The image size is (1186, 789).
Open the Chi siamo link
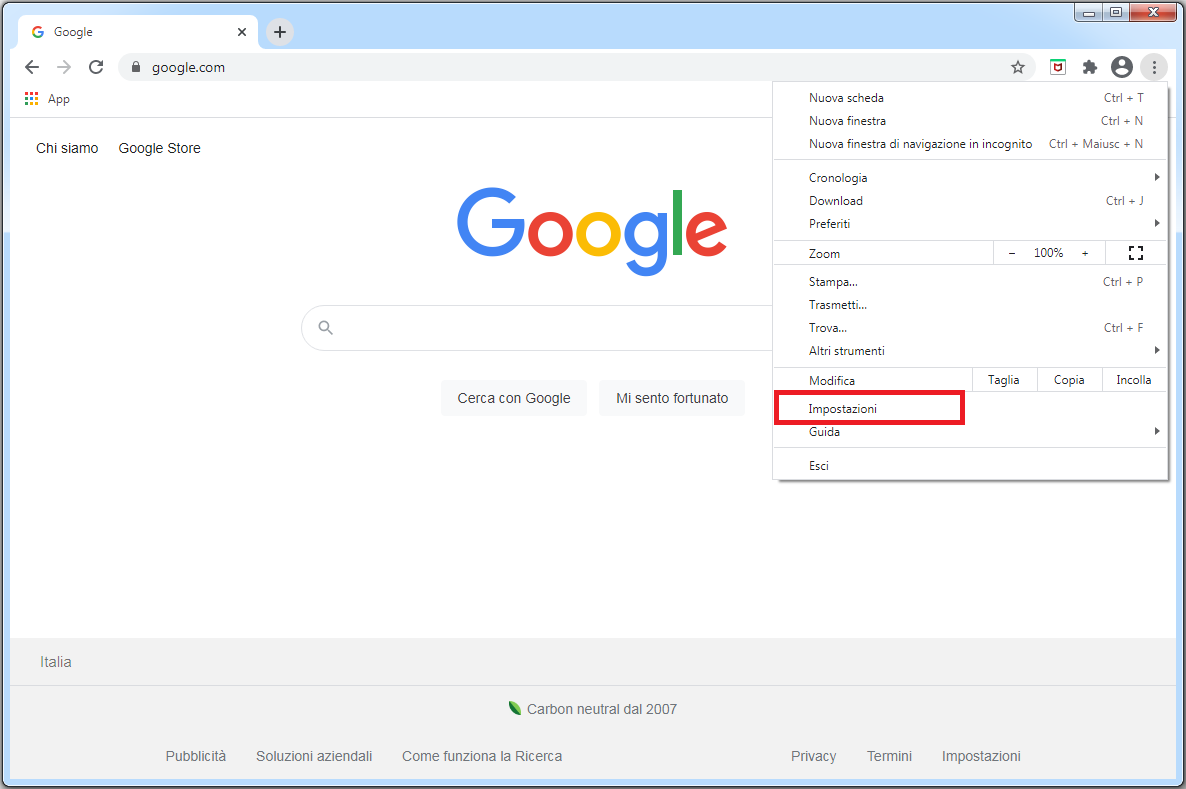[x=67, y=148]
